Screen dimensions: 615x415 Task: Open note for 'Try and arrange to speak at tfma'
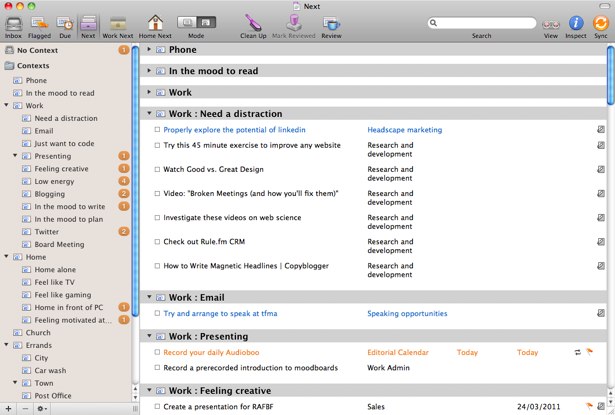pos(600,313)
